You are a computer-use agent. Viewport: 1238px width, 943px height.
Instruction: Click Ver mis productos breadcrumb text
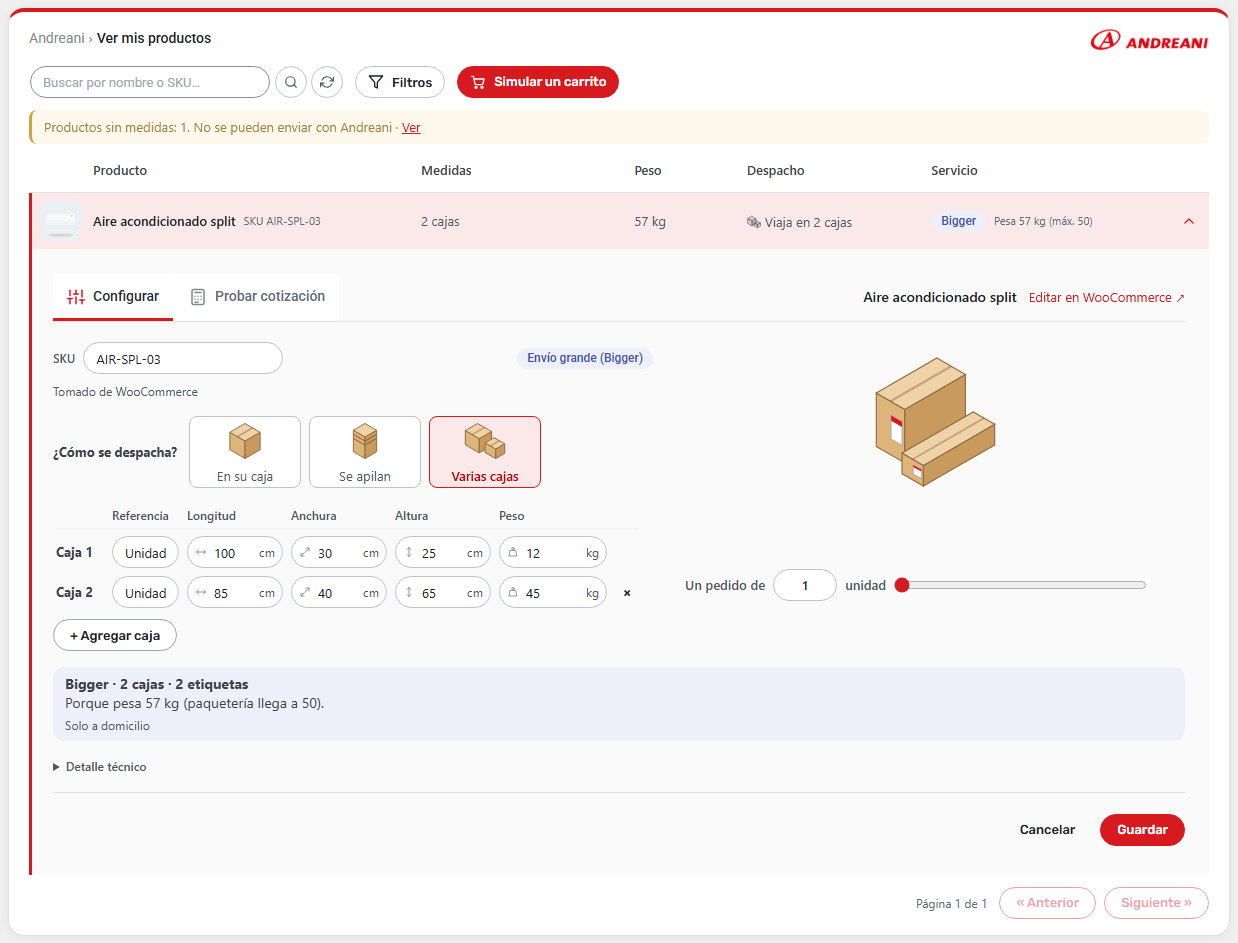(154, 38)
